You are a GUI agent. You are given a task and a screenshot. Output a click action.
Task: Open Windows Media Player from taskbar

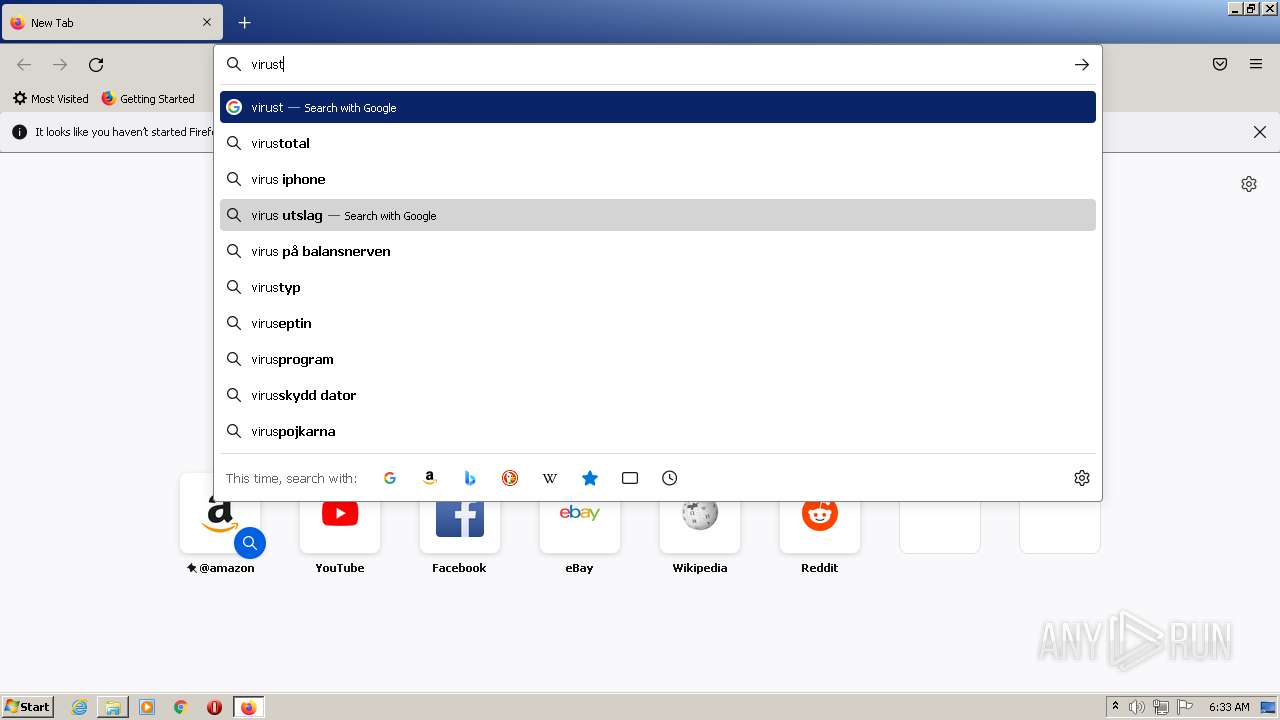tap(147, 707)
